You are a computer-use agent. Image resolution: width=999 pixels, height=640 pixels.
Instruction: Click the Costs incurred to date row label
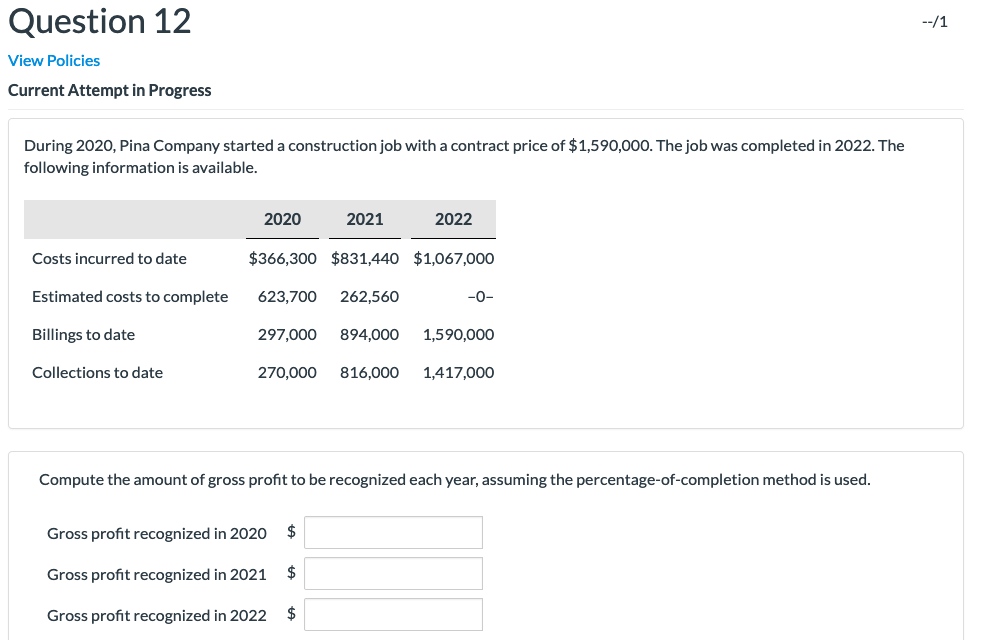(x=109, y=258)
